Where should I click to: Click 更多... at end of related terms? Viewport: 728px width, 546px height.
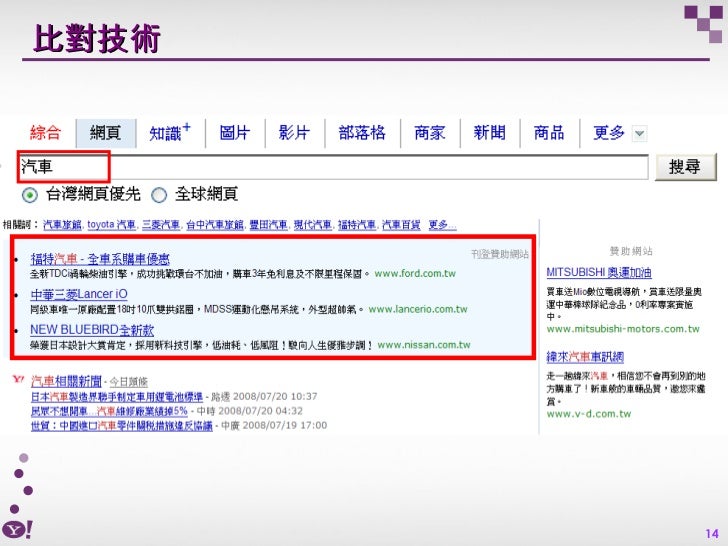[442, 225]
